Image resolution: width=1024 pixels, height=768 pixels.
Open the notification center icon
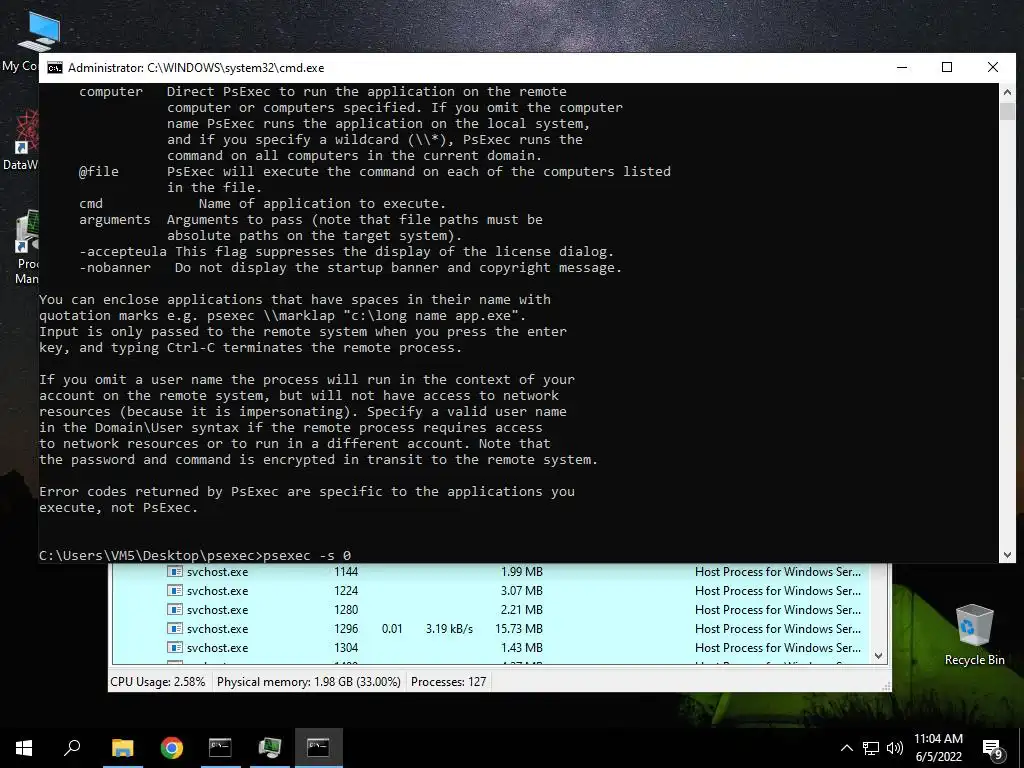coord(993,749)
